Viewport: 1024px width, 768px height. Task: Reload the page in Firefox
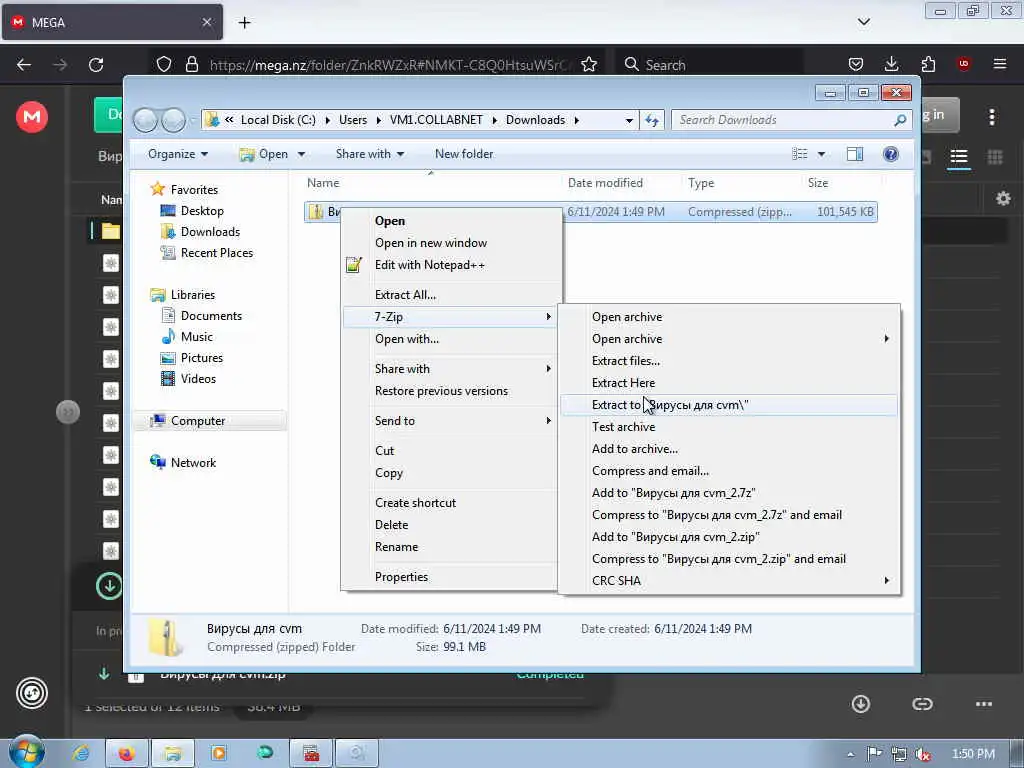tap(96, 65)
